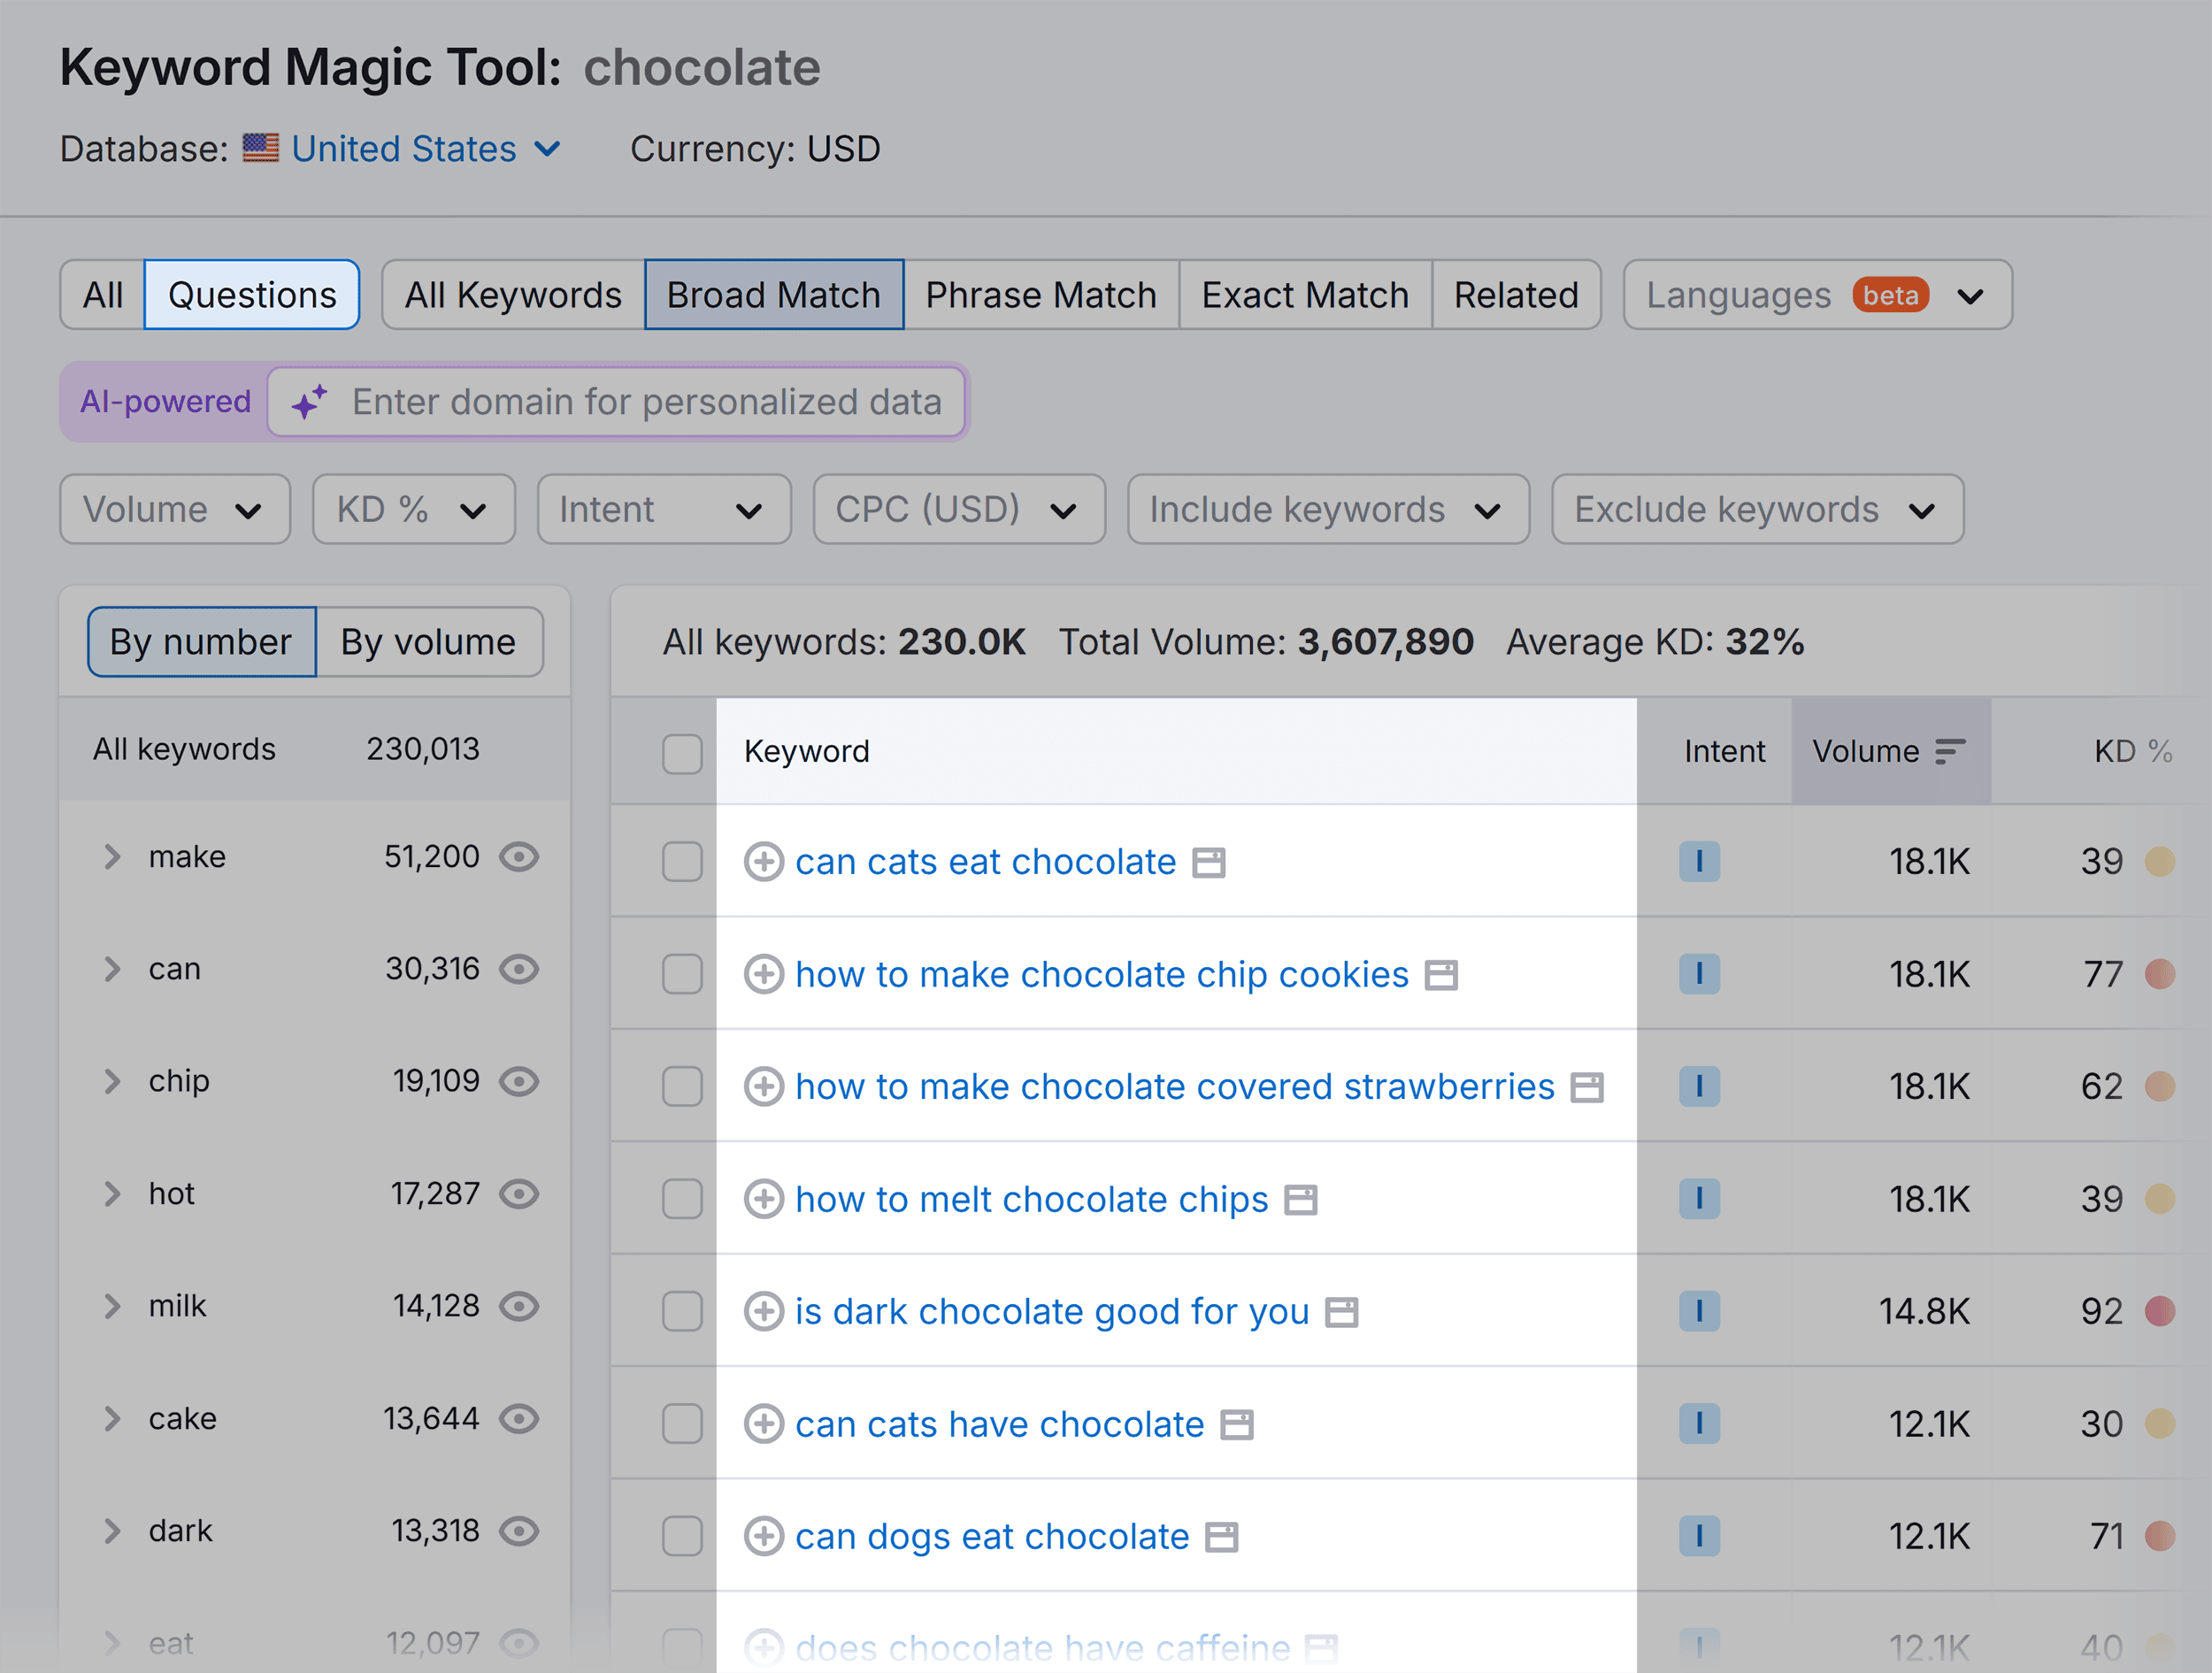Expand the 'can' keyword group
The height and width of the screenshot is (1673, 2212).
point(112,969)
